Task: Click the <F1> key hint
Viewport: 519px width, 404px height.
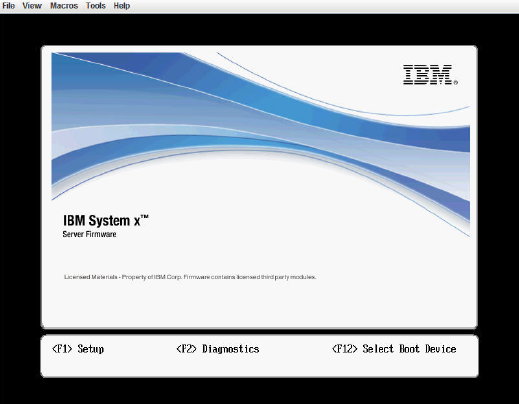Action: pos(62,349)
